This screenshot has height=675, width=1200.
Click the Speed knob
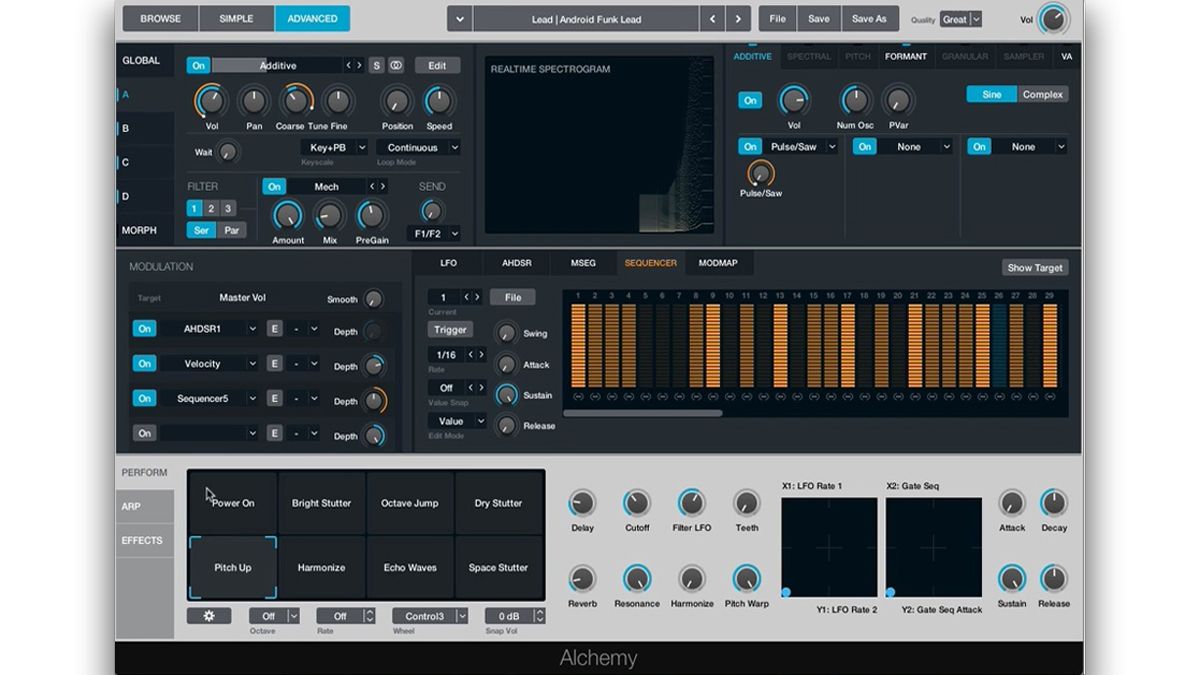[x=439, y=101]
